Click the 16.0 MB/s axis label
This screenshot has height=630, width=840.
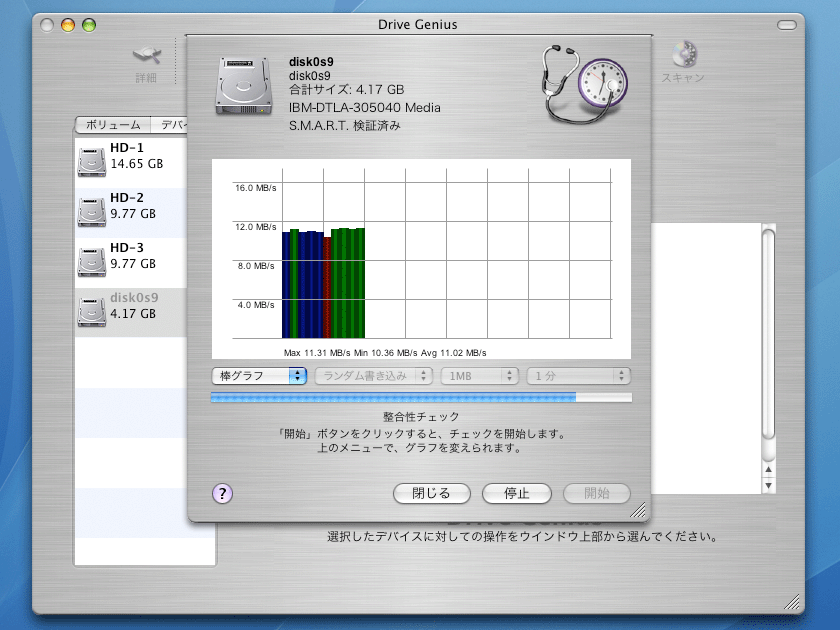click(x=256, y=188)
